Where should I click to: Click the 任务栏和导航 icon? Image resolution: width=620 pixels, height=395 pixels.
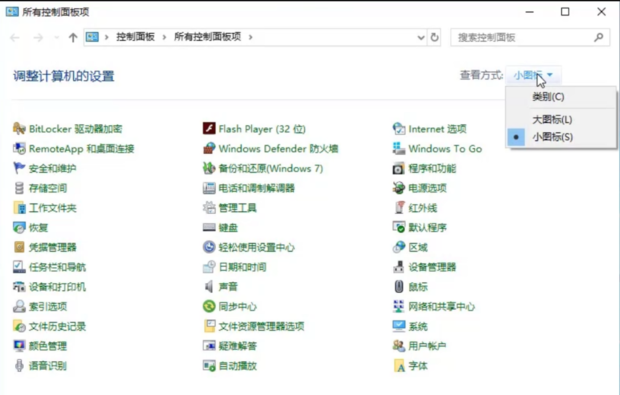[x=19, y=267]
